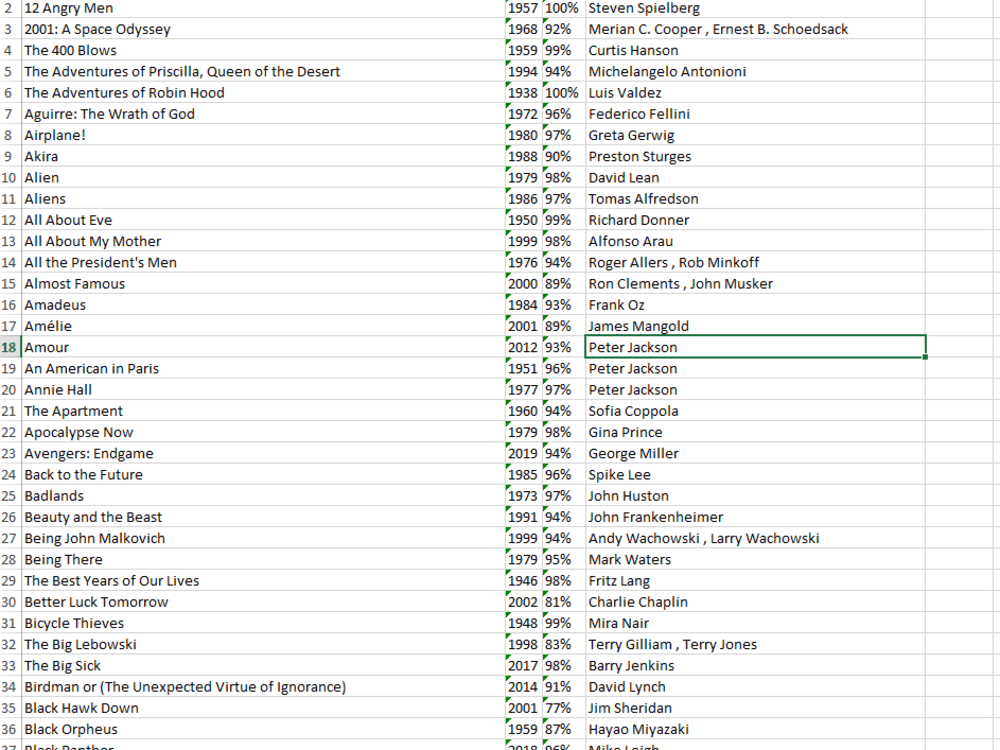Click the Roger Allers, Rob Minkoff cell
The image size is (1000, 750).
click(755, 262)
